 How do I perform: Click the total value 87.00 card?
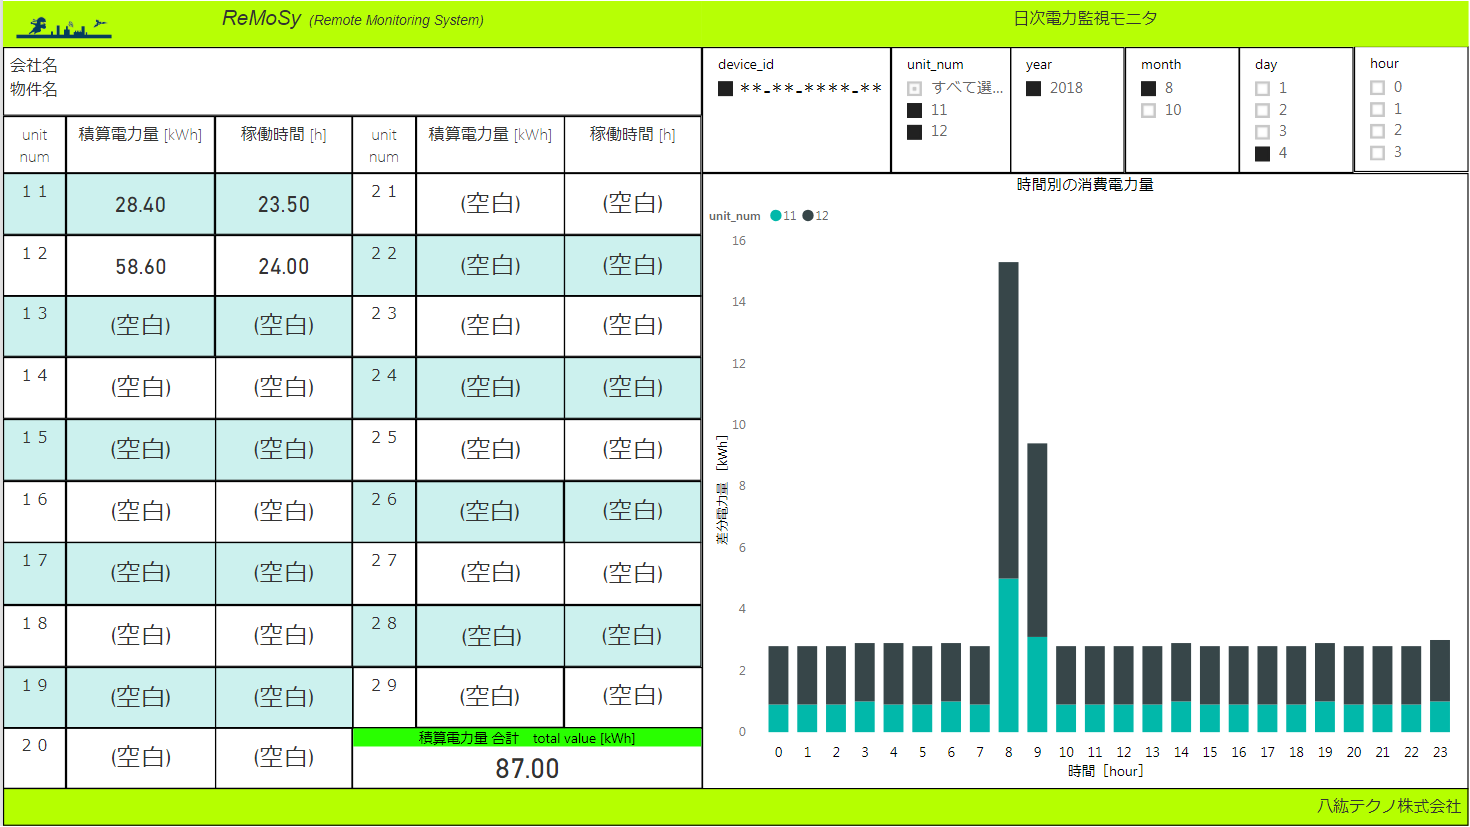(527, 768)
